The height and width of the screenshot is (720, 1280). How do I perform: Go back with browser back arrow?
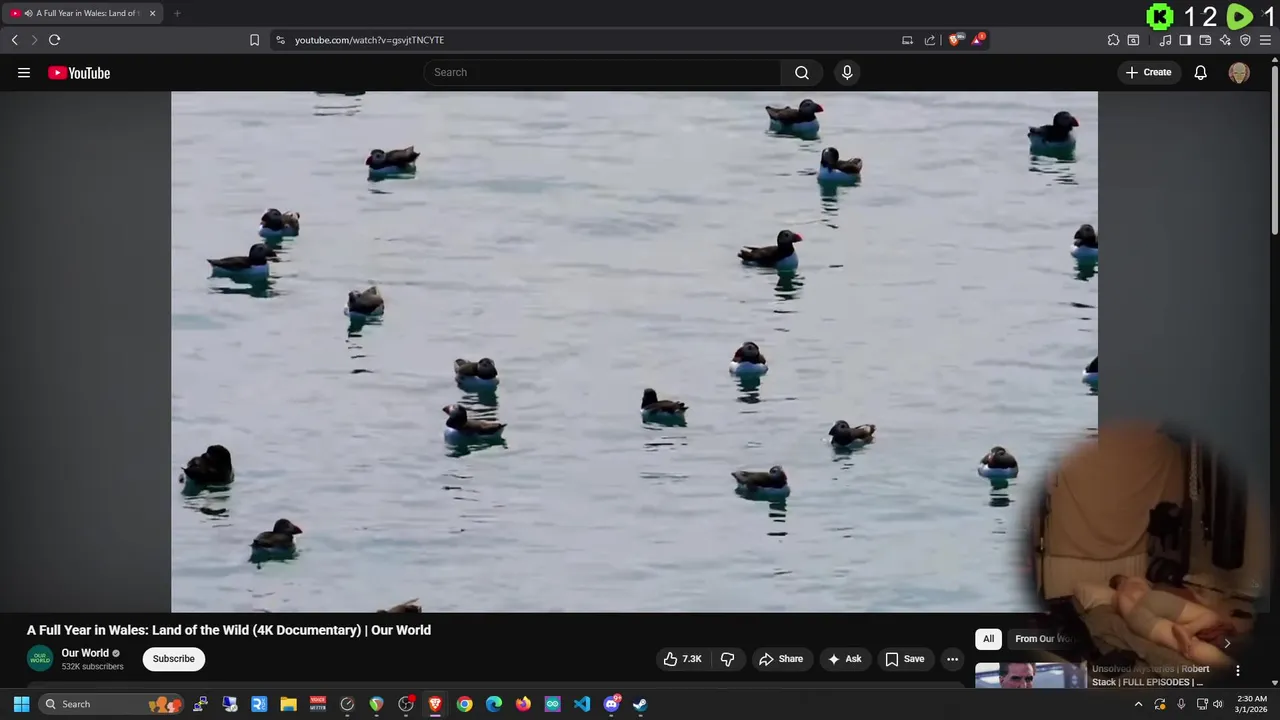tap(14, 40)
